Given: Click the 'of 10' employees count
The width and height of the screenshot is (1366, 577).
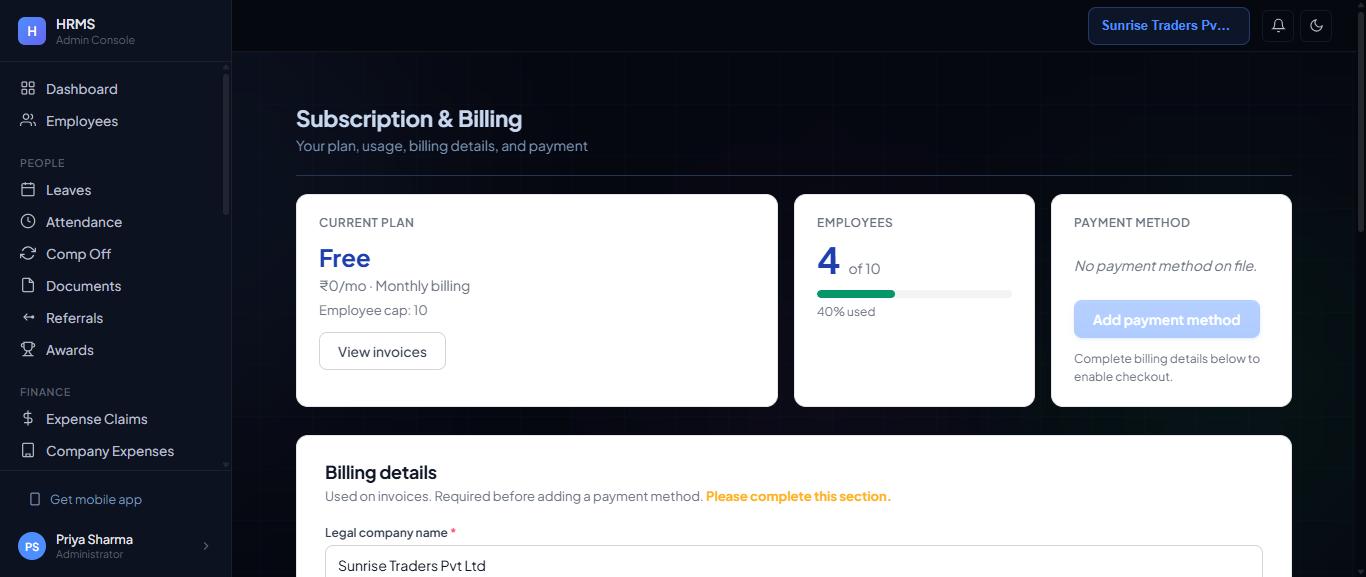Looking at the screenshot, I should (x=864, y=269).
